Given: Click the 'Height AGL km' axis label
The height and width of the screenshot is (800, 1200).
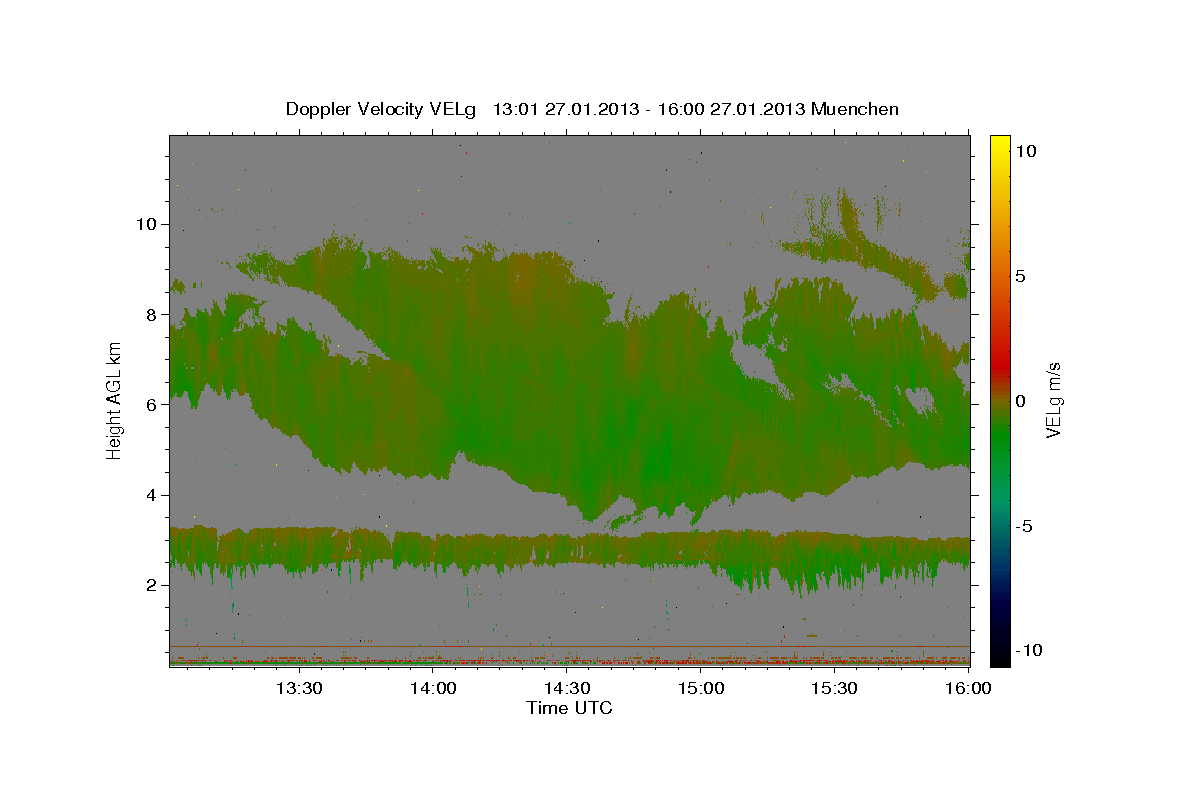Looking at the screenshot, I should click(x=115, y=400).
